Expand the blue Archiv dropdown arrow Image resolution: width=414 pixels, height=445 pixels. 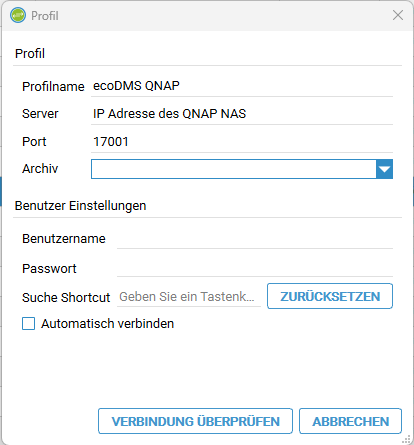point(384,169)
